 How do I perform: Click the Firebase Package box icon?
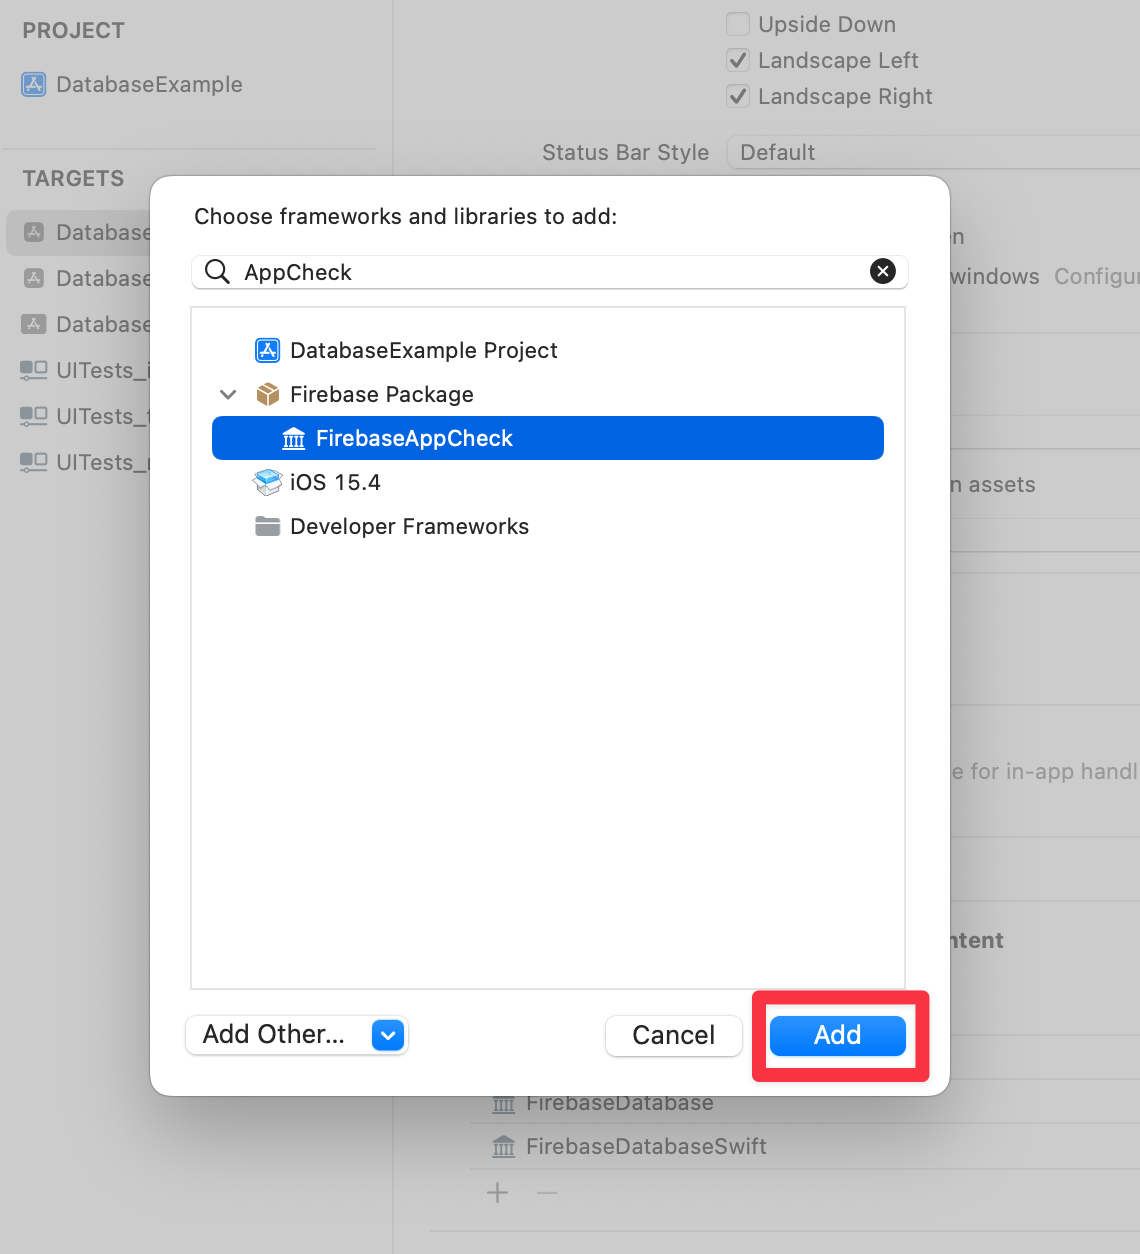pos(267,394)
